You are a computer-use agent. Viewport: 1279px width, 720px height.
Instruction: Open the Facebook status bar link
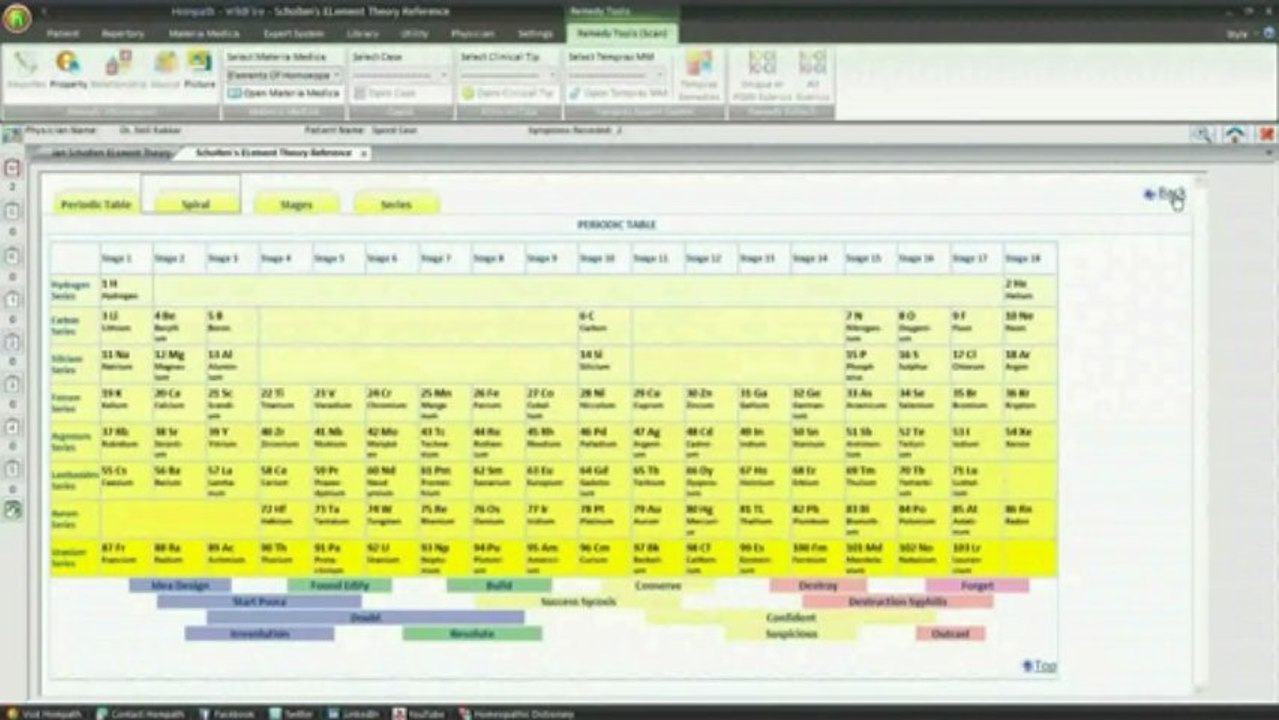click(226, 714)
